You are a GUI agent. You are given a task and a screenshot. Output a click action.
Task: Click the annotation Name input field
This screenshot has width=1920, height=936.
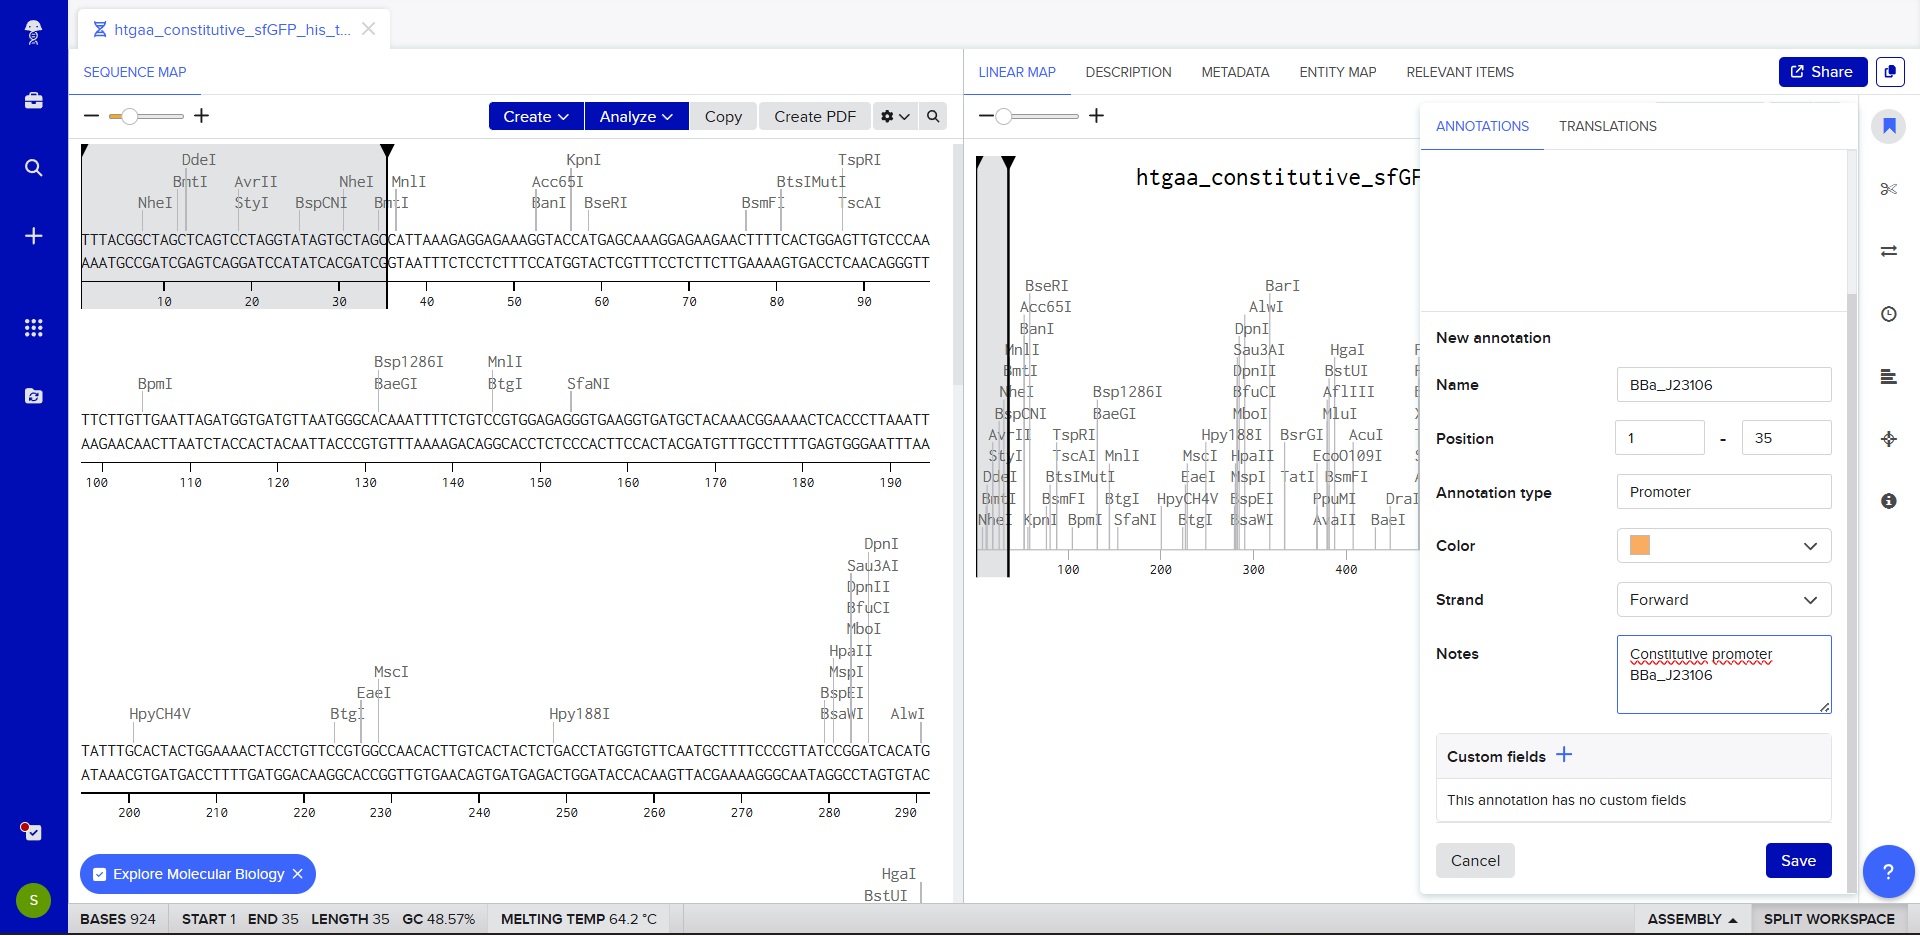[1723, 385]
